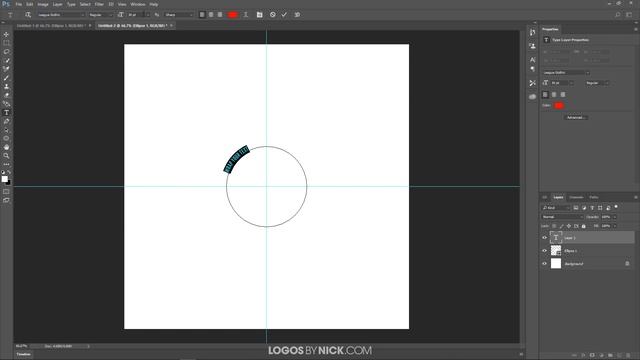Select the Rectangular Marquee tool
The width and height of the screenshot is (640, 360).
(x=6, y=43)
